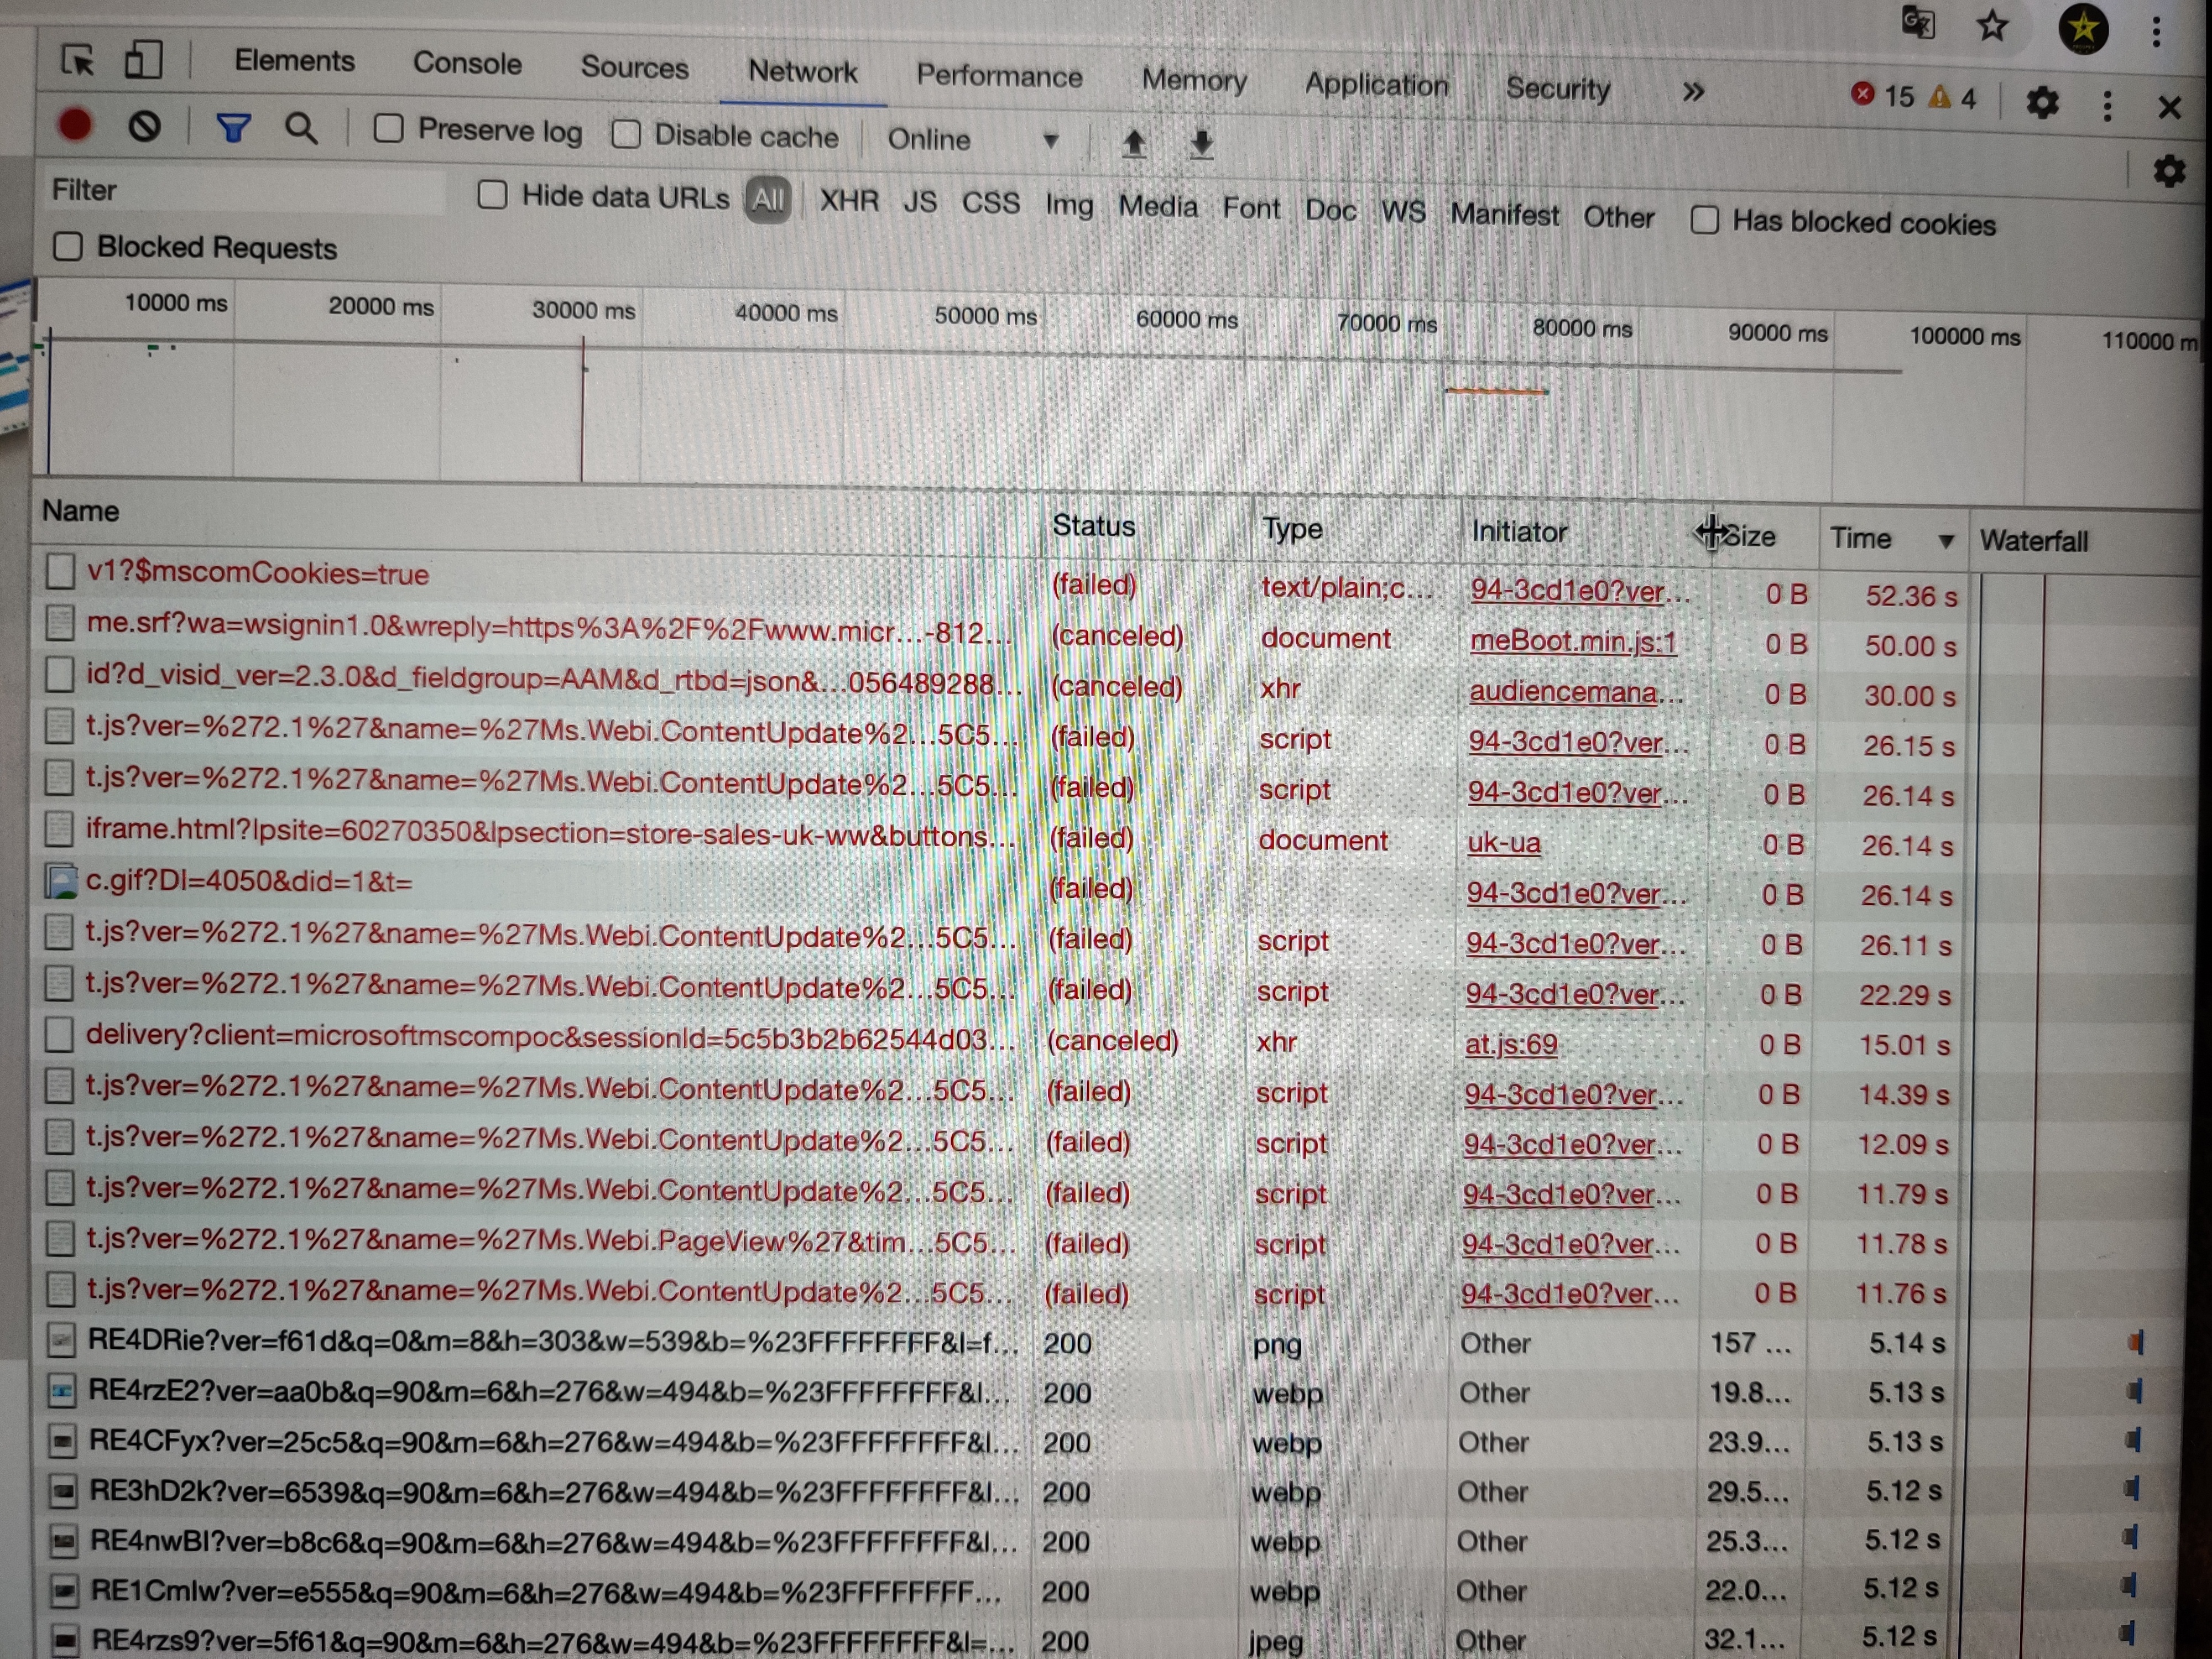Screen dimensions: 2212x1659
Task: Open Chrome three-dot menu
Action: [2156, 32]
